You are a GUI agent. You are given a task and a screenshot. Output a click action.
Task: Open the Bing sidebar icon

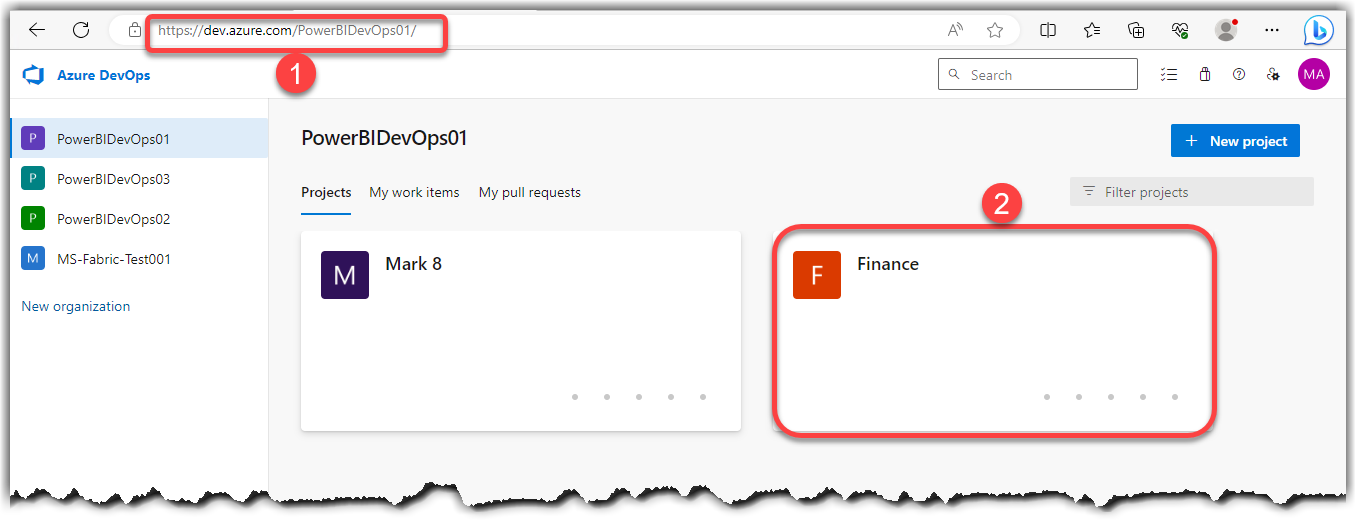1319,30
